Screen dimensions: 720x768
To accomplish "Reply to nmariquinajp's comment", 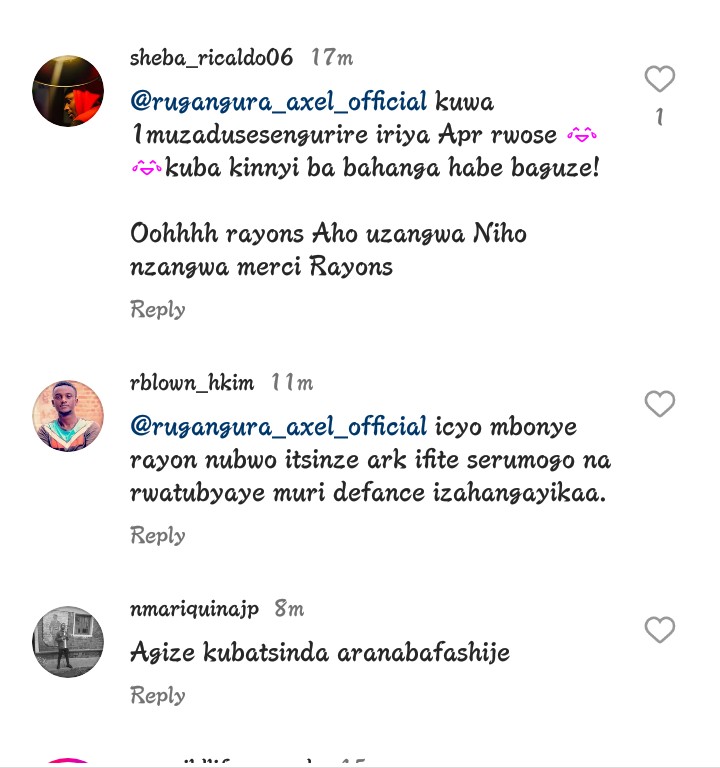I will pos(158,696).
